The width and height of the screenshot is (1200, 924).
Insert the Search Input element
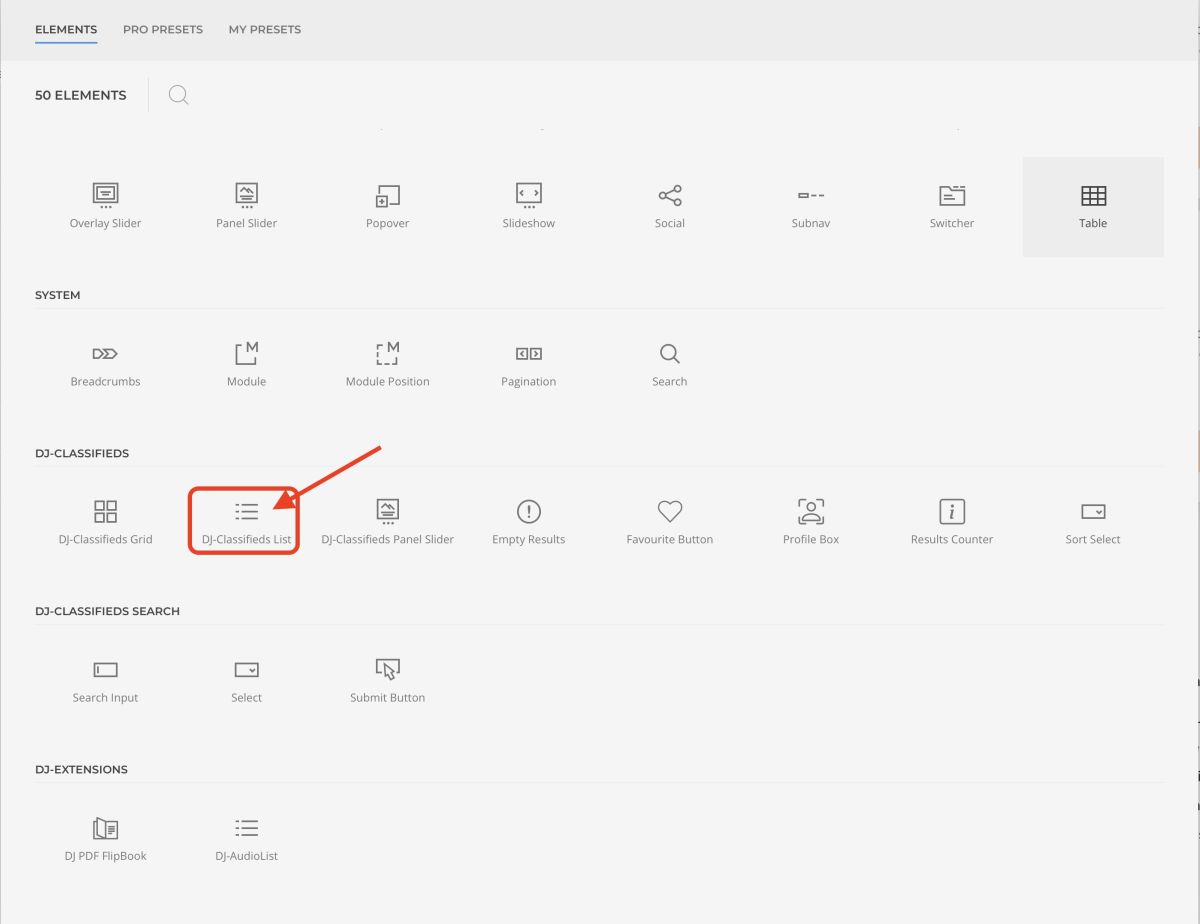click(x=105, y=681)
